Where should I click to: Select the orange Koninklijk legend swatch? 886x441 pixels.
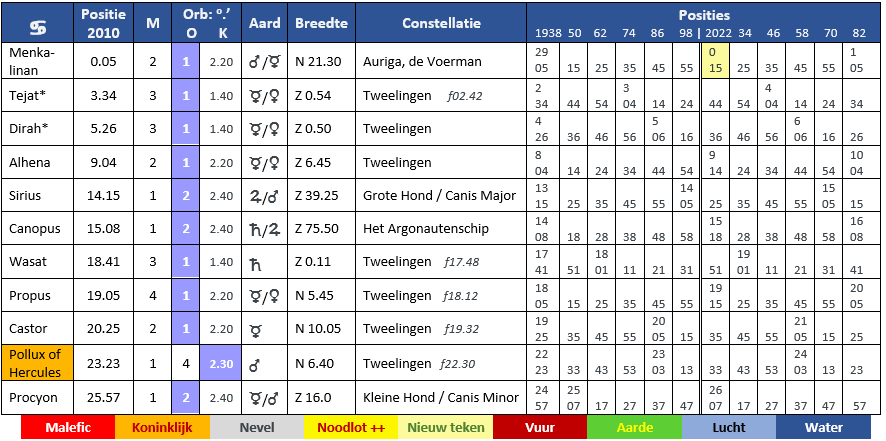(162, 427)
